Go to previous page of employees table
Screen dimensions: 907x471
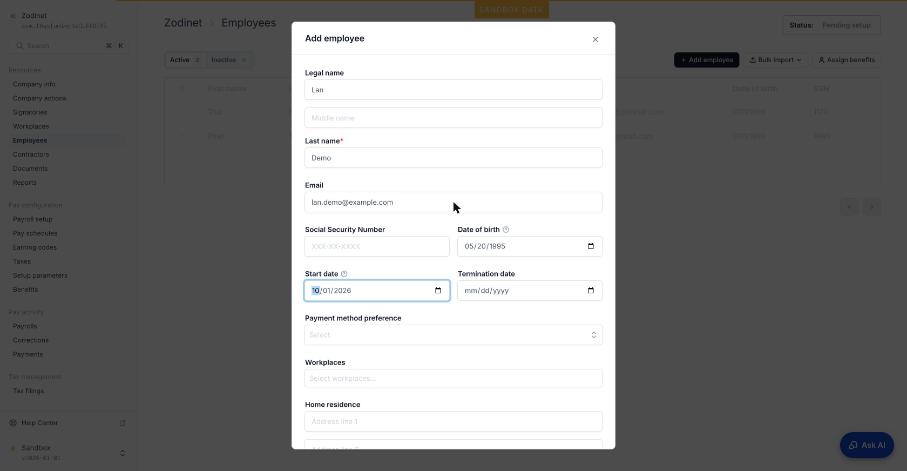click(x=849, y=207)
